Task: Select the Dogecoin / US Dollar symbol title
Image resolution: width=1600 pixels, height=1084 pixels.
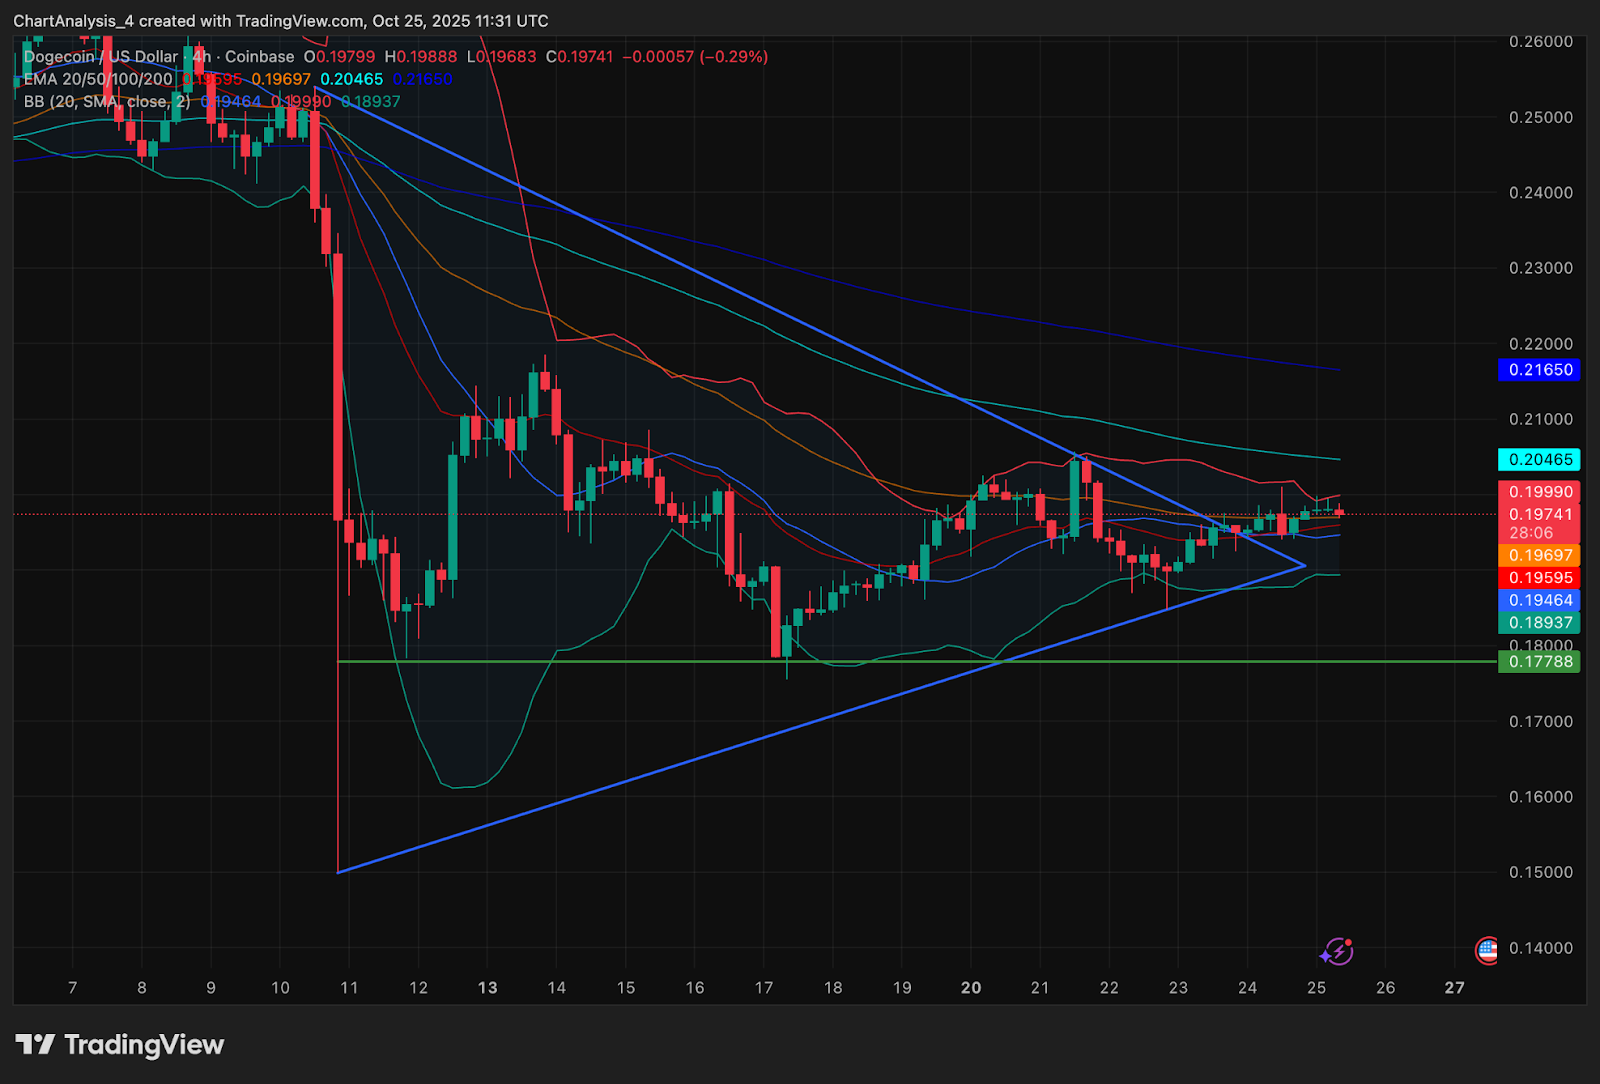Action: point(100,57)
